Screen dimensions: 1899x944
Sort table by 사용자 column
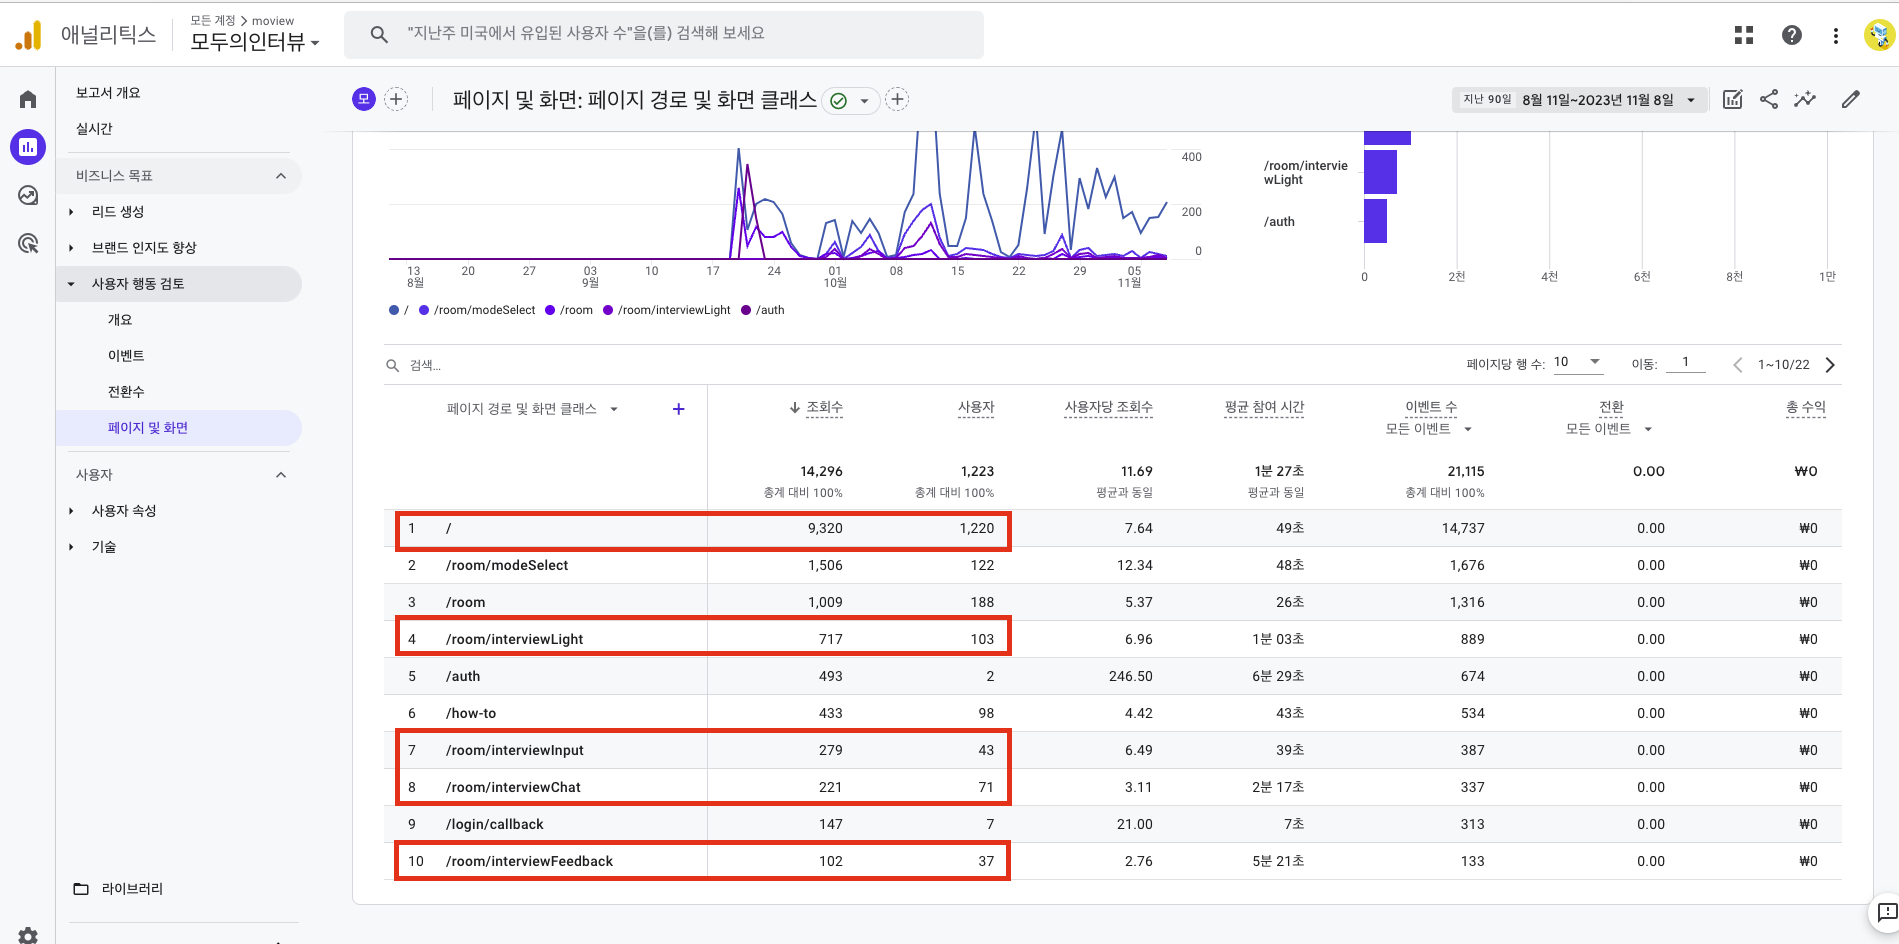click(976, 407)
